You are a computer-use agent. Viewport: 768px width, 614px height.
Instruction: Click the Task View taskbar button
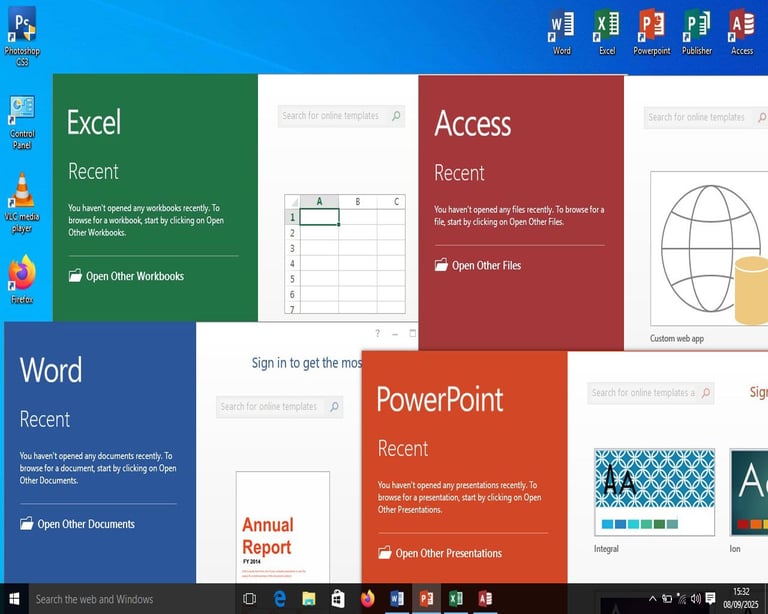250,598
